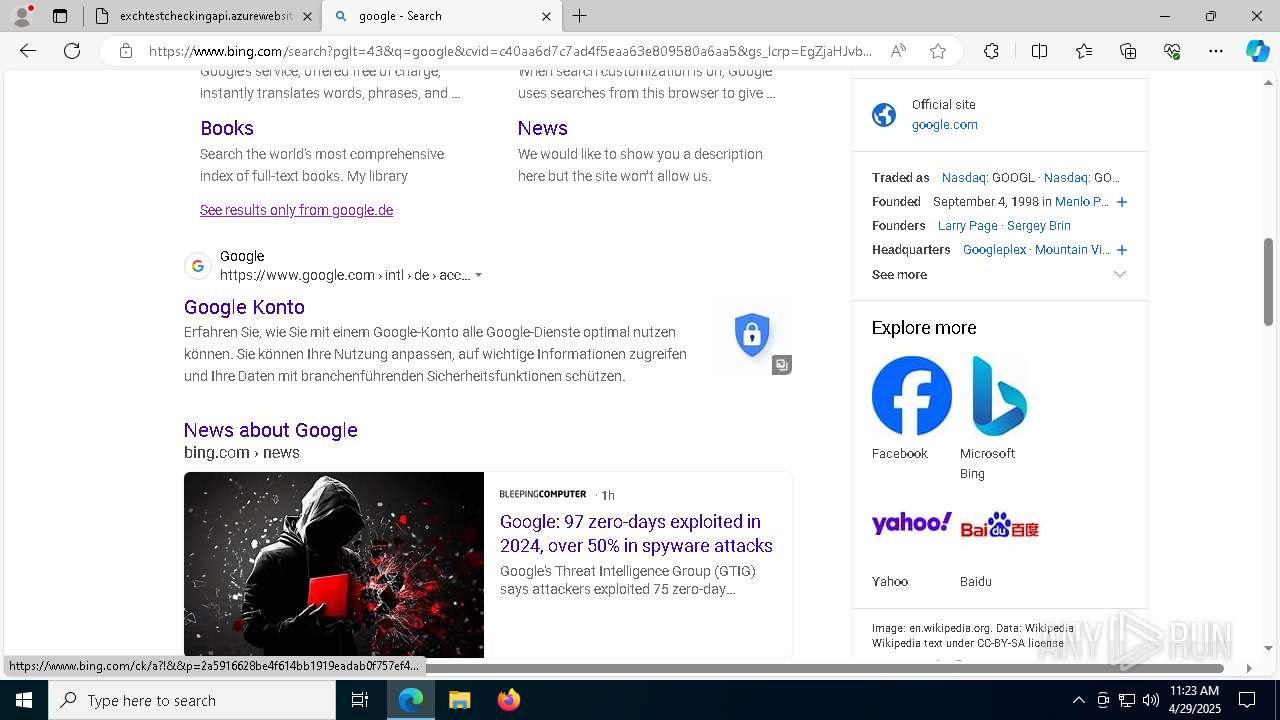Go back with the back arrow

click(x=28, y=51)
